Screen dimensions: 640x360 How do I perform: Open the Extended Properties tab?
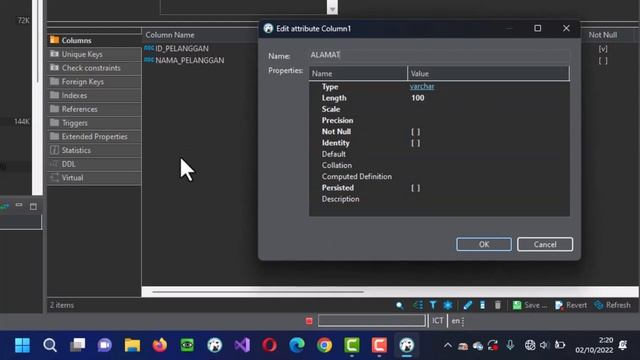pos(94,137)
